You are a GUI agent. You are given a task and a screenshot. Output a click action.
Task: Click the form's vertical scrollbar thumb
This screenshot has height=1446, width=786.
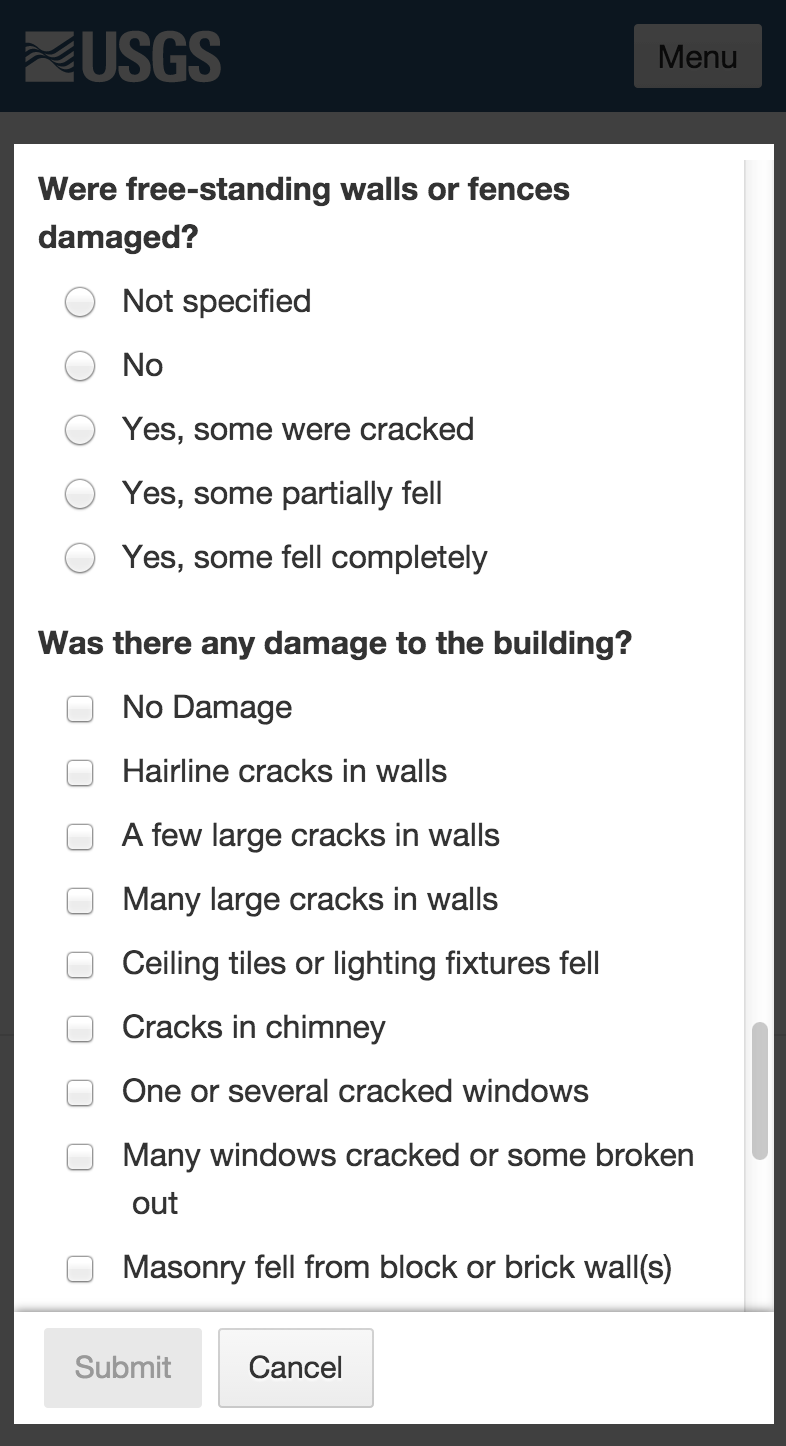[x=760, y=1090]
